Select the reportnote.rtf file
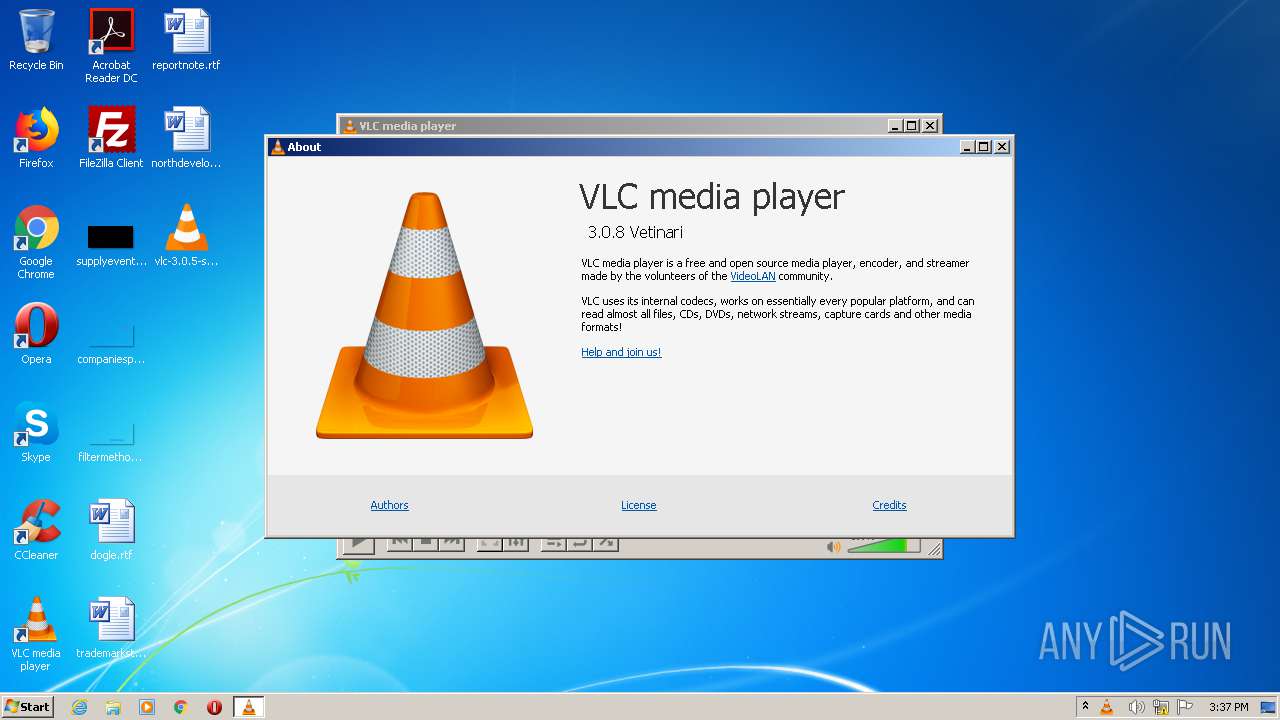The width and height of the screenshot is (1280, 720). 186,40
